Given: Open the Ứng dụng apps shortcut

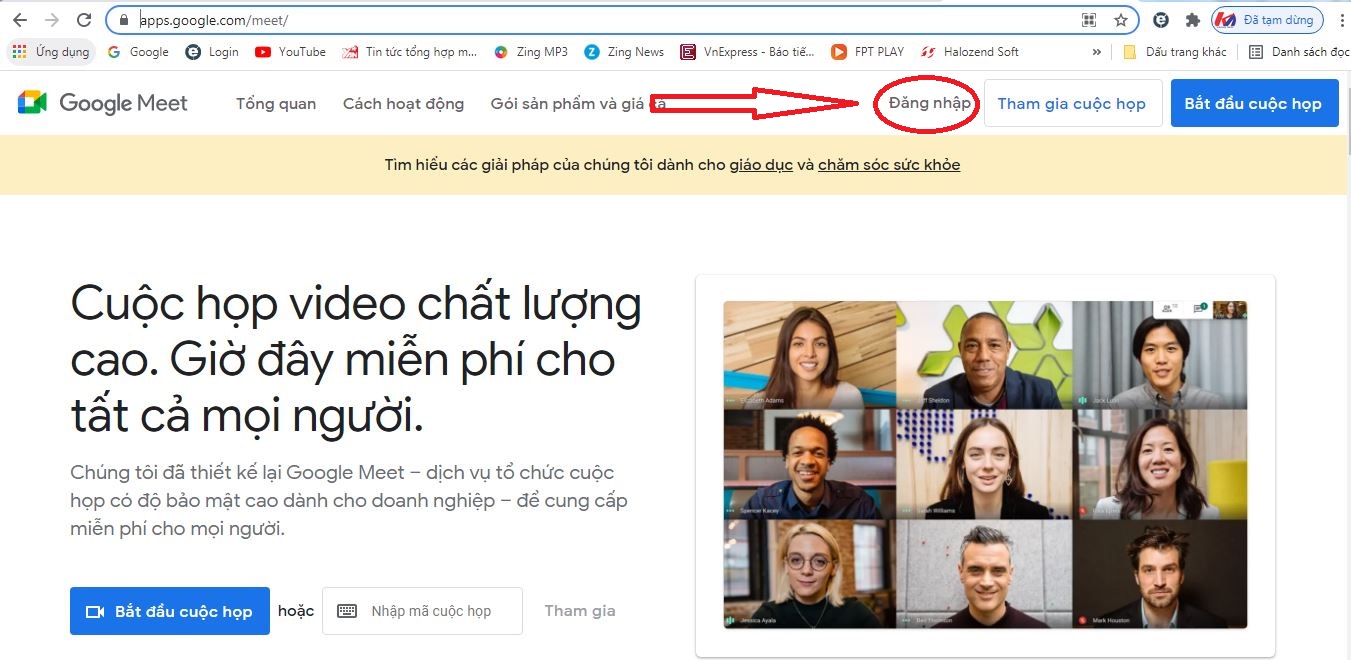Looking at the screenshot, I should (x=50, y=52).
